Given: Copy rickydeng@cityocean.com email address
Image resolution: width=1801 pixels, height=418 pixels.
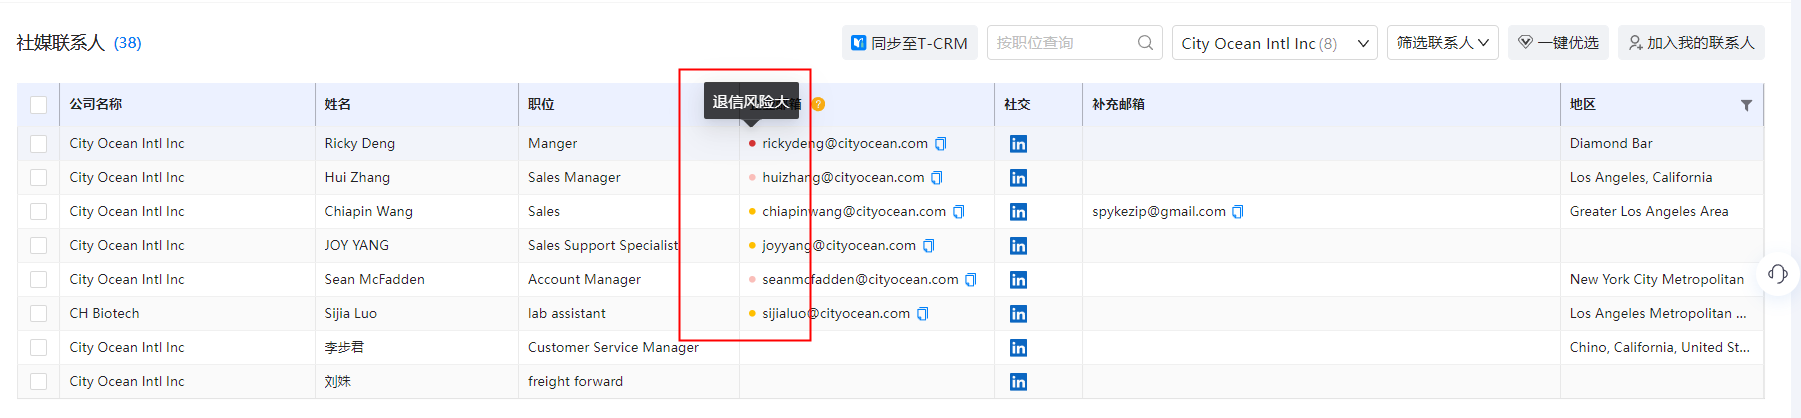Looking at the screenshot, I should 940,144.
